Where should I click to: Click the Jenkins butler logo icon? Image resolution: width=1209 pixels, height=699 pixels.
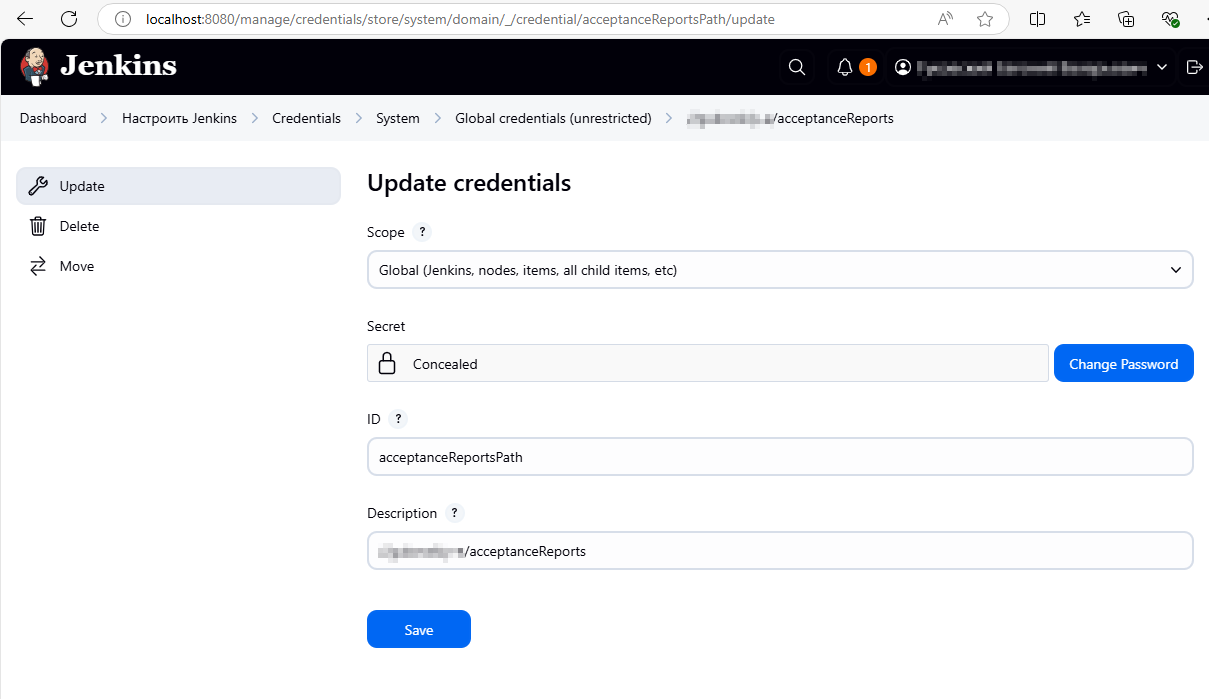pyautogui.click(x=35, y=67)
